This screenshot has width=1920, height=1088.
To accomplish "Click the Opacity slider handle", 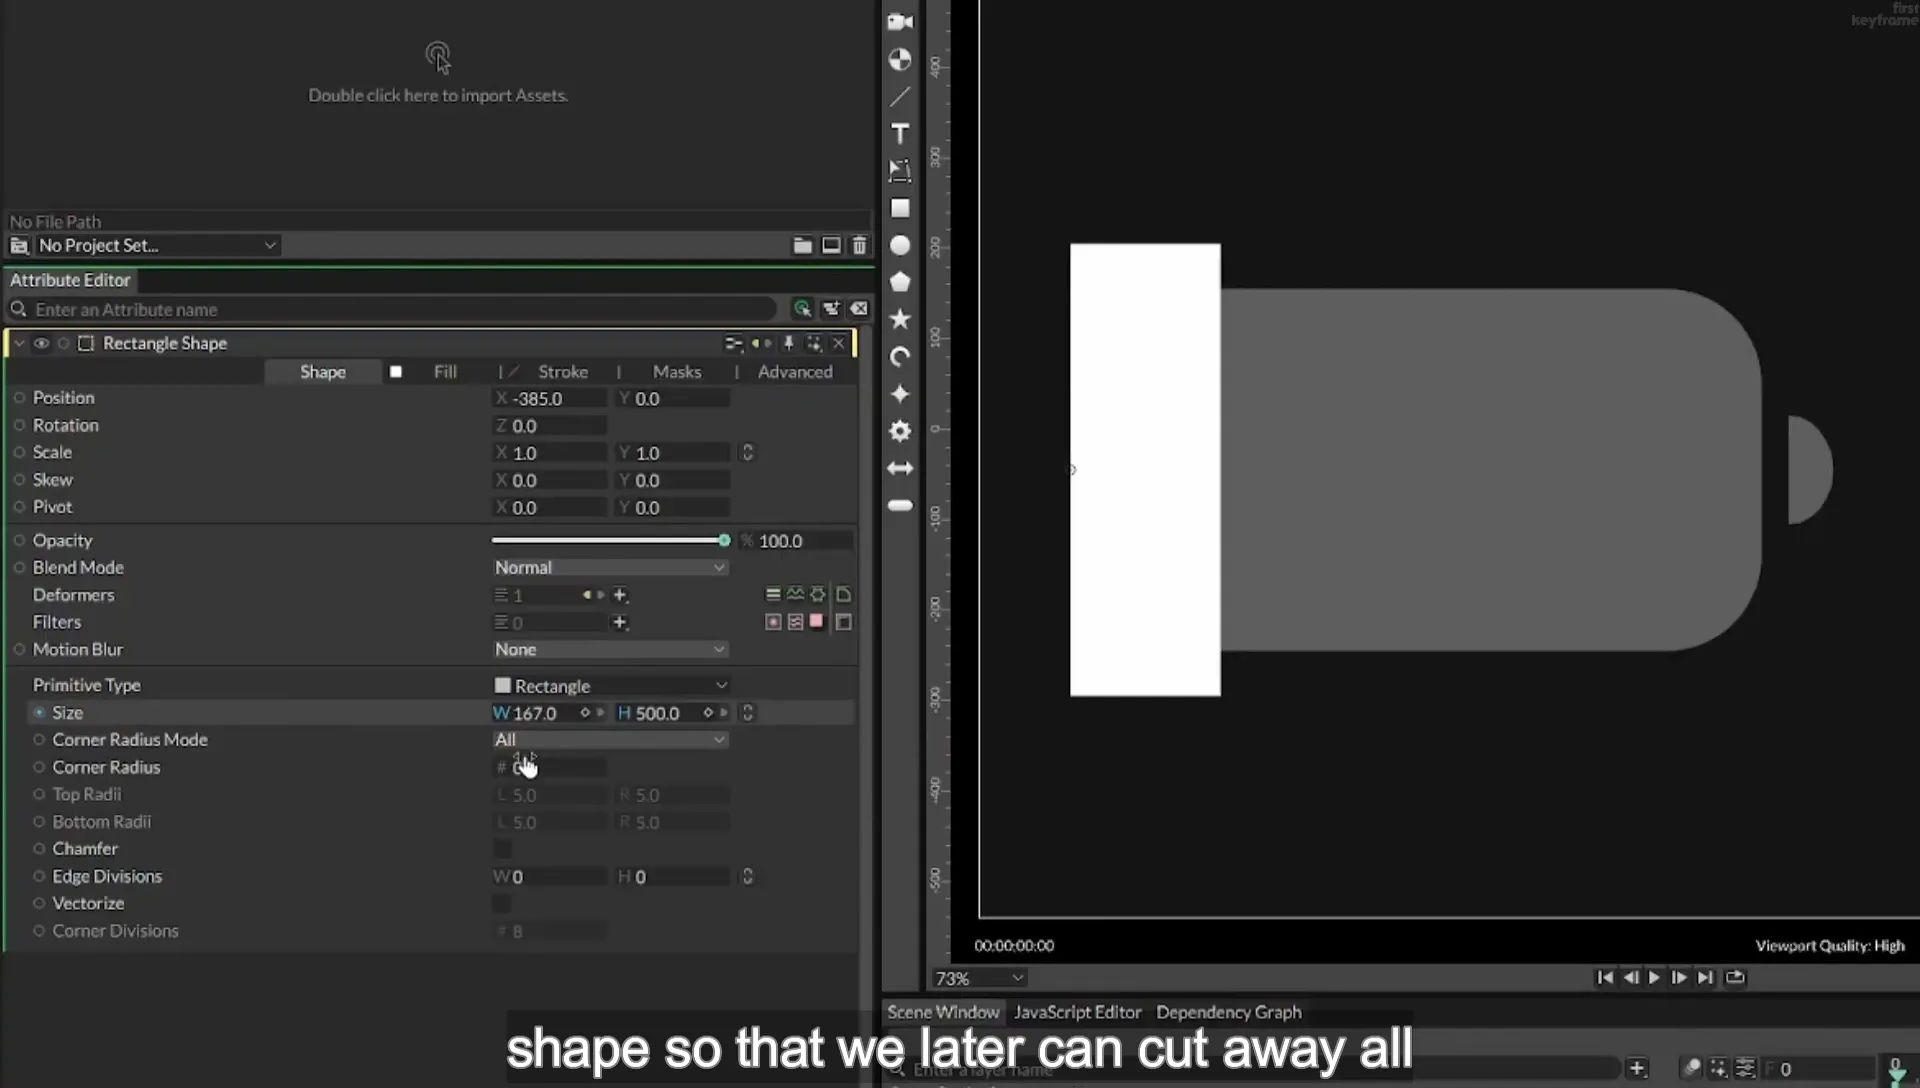I will coord(724,540).
